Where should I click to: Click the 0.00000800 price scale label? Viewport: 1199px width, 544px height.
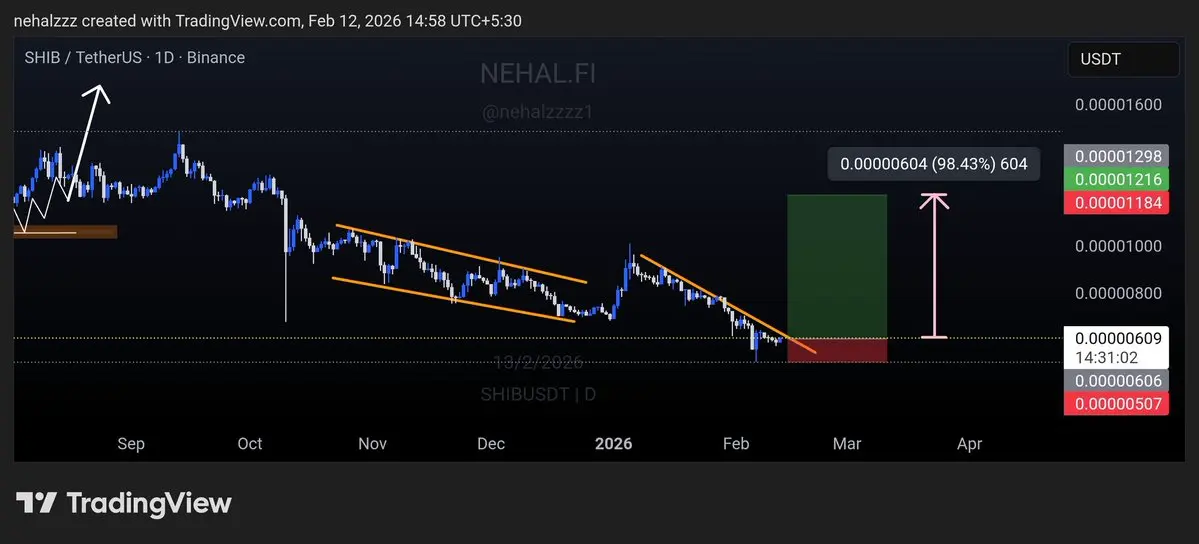coord(1118,293)
